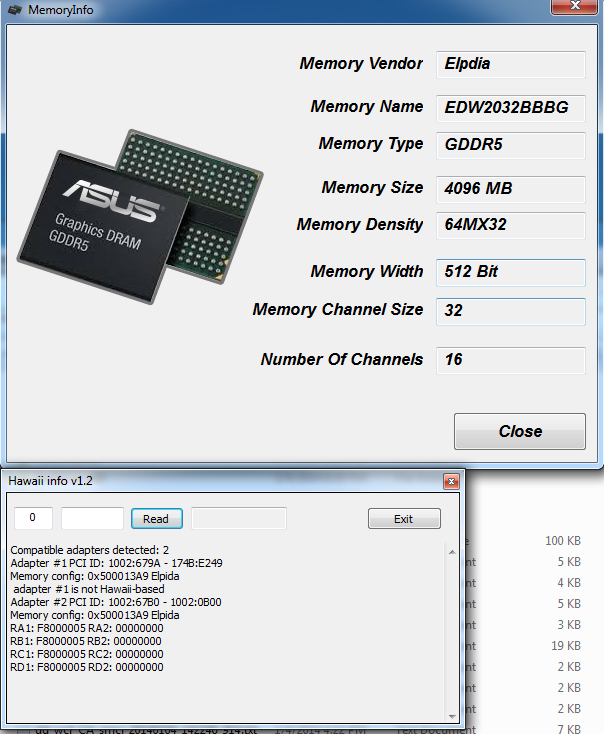
Task: Close the Hawaii info v1.2 window
Action: point(451,481)
